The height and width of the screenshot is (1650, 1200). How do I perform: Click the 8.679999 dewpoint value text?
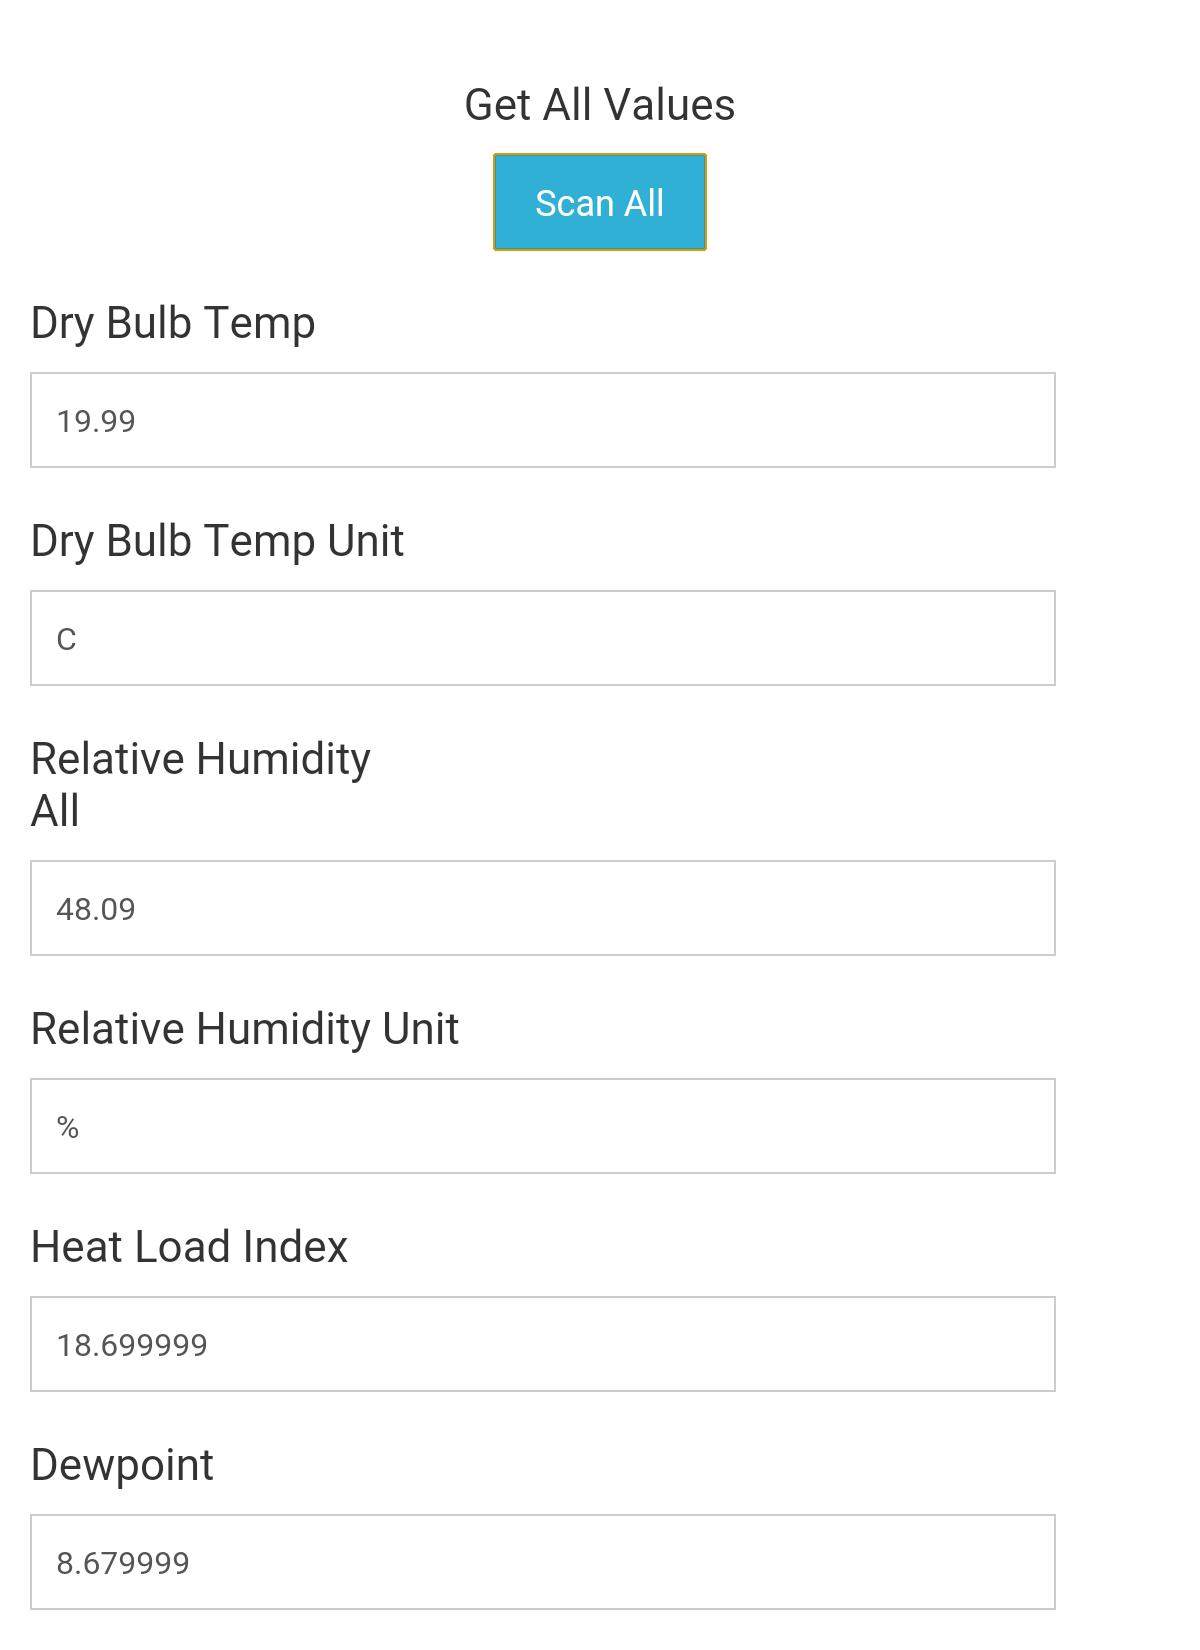coord(123,1563)
